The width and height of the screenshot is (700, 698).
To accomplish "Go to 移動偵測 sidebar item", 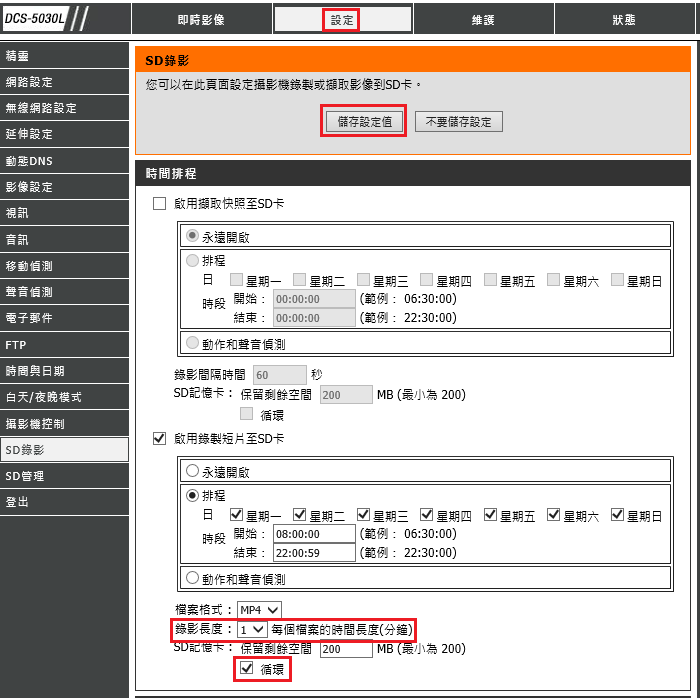I will click(65, 266).
